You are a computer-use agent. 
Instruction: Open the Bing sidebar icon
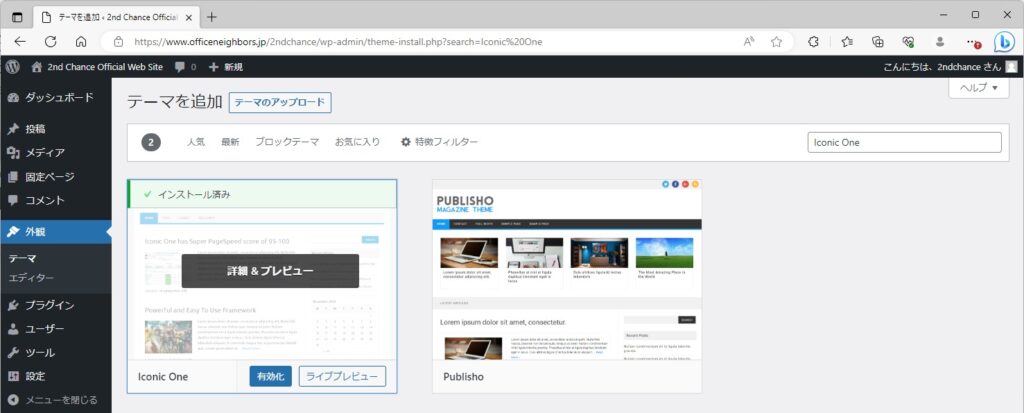pyautogui.click(x=1003, y=42)
